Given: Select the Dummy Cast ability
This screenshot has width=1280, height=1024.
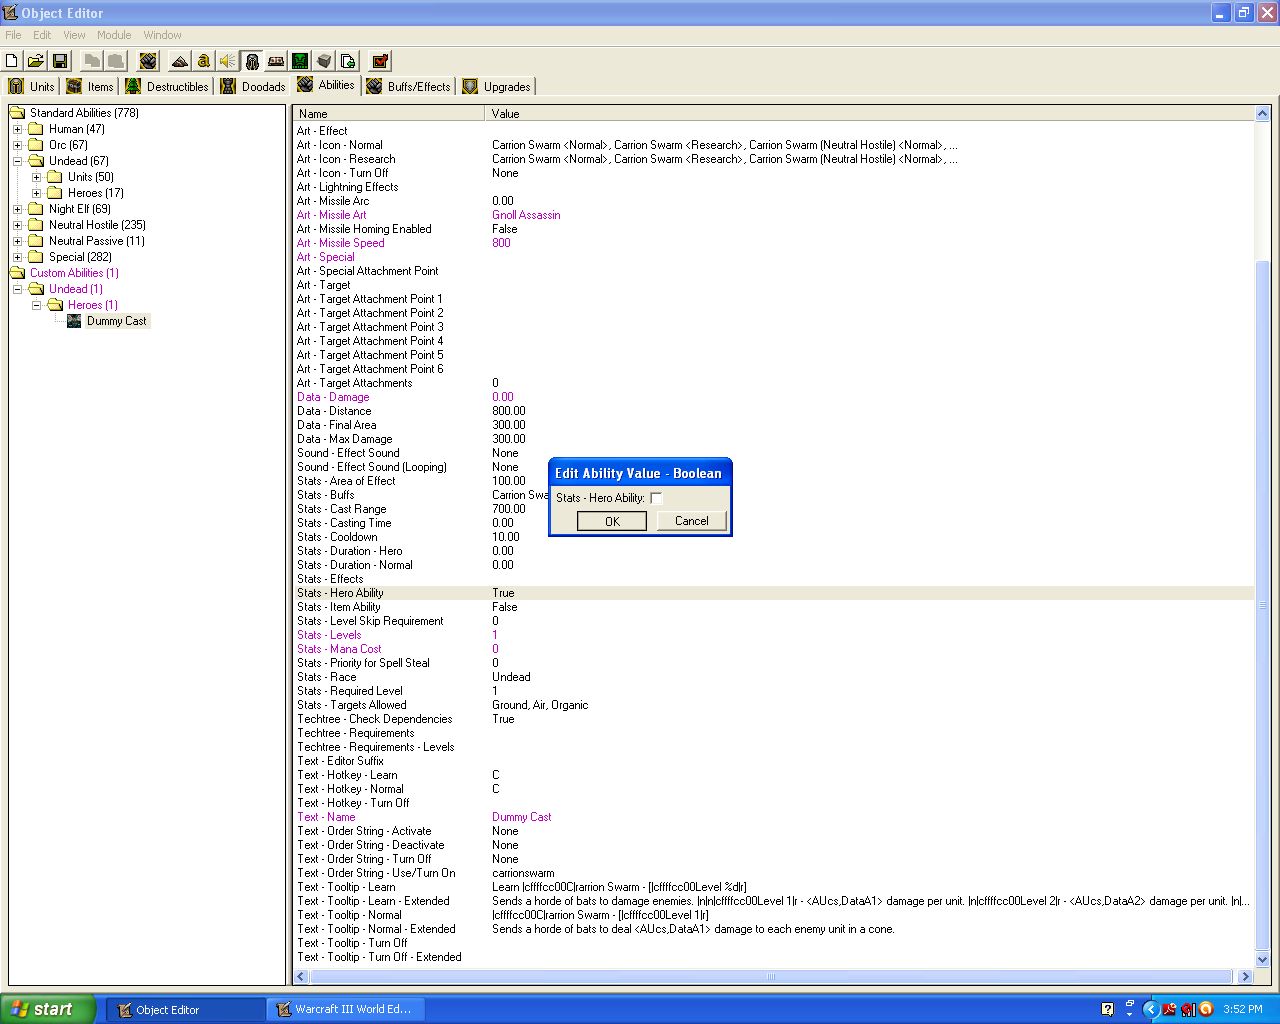Looking at the screenshot, I should coord(117,321).
